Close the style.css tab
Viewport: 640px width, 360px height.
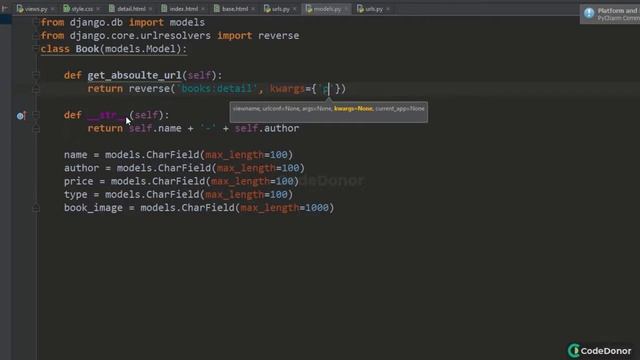(x=98, y=9)
